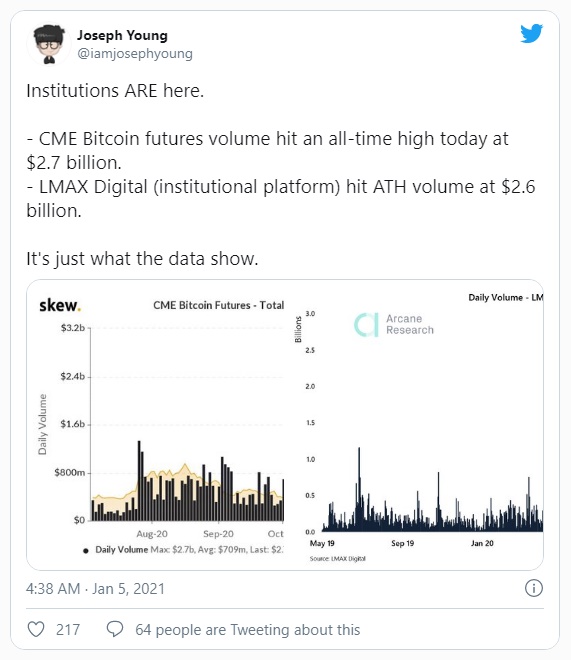Screen dimensions: 571x660
Task: Open the CME Bitcoin Futures chart image
Action: pos(160,425)
